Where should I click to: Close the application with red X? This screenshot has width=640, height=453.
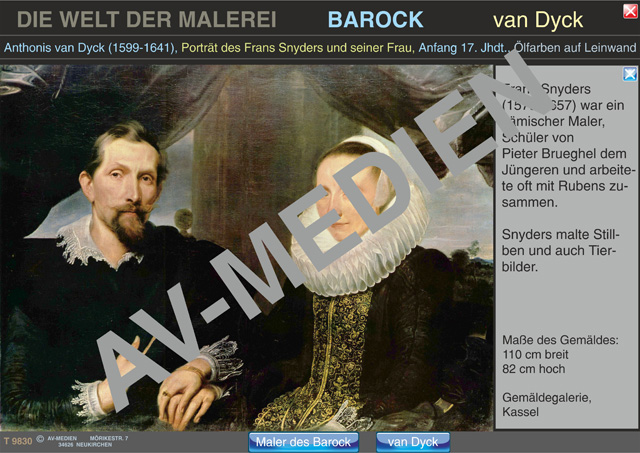[x=631, y=11]
